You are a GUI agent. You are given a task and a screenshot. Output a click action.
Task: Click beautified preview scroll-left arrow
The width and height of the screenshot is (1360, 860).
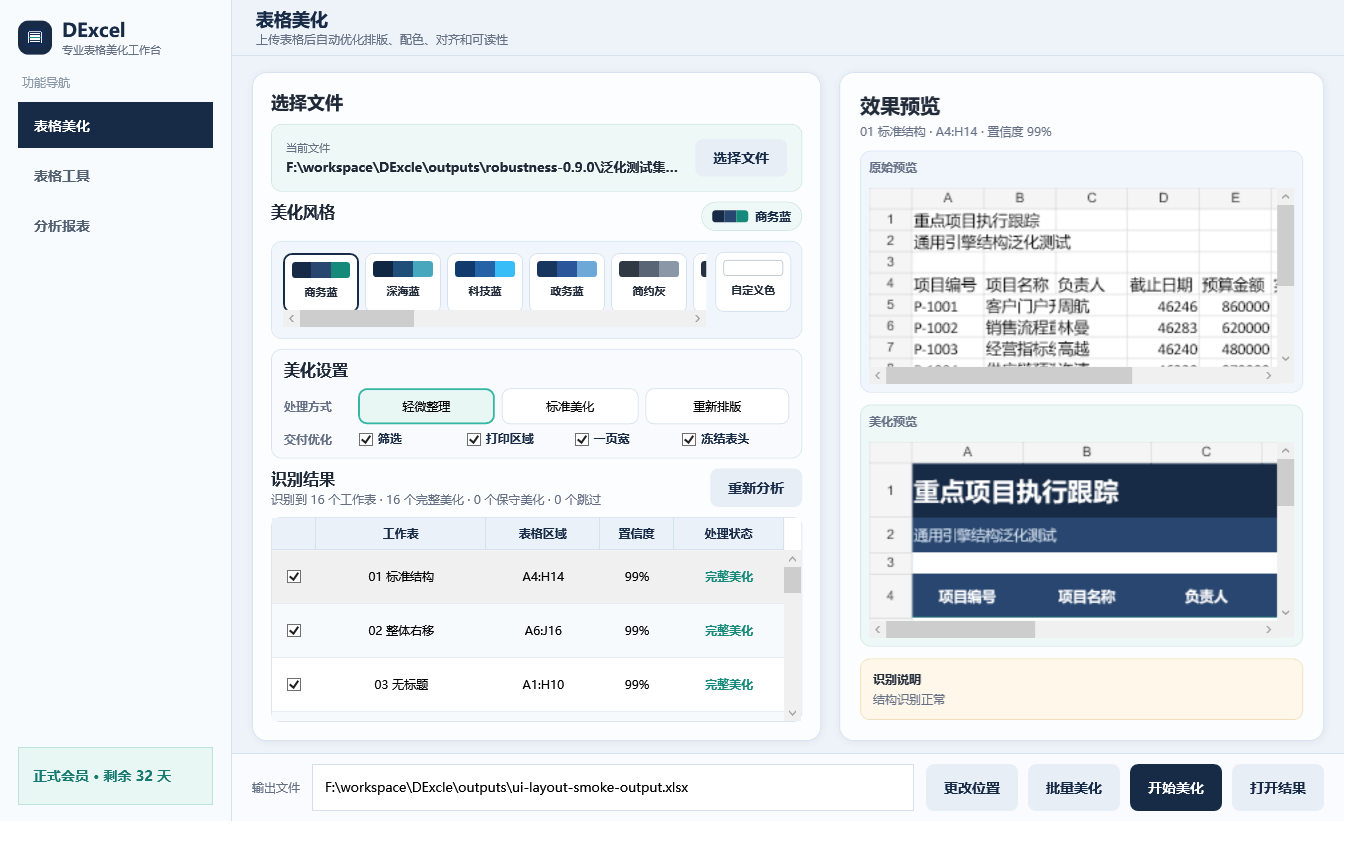878,630
